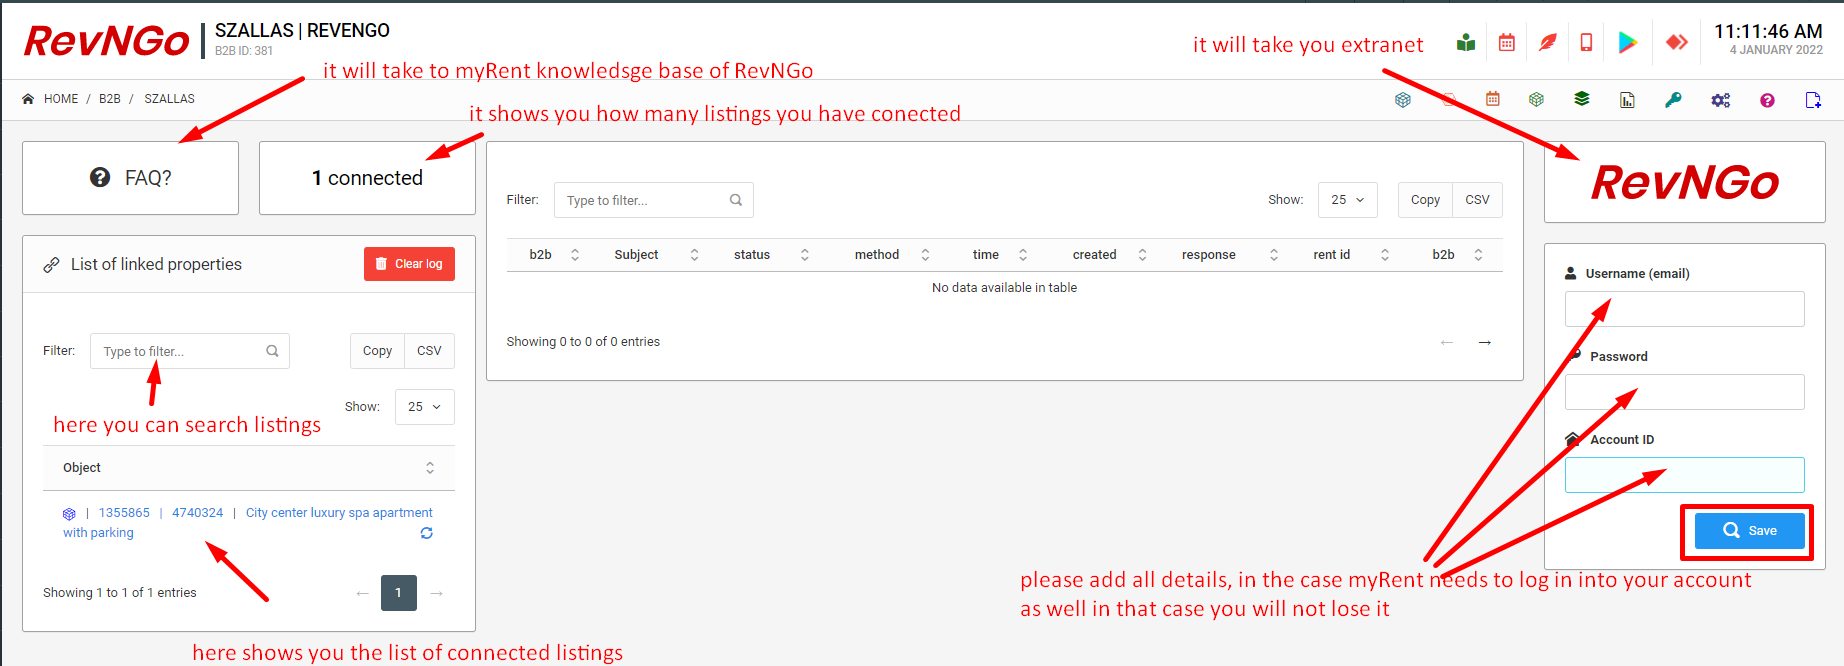
Task: Click page 1 in linked properties pagination
Action: [398, 593]
